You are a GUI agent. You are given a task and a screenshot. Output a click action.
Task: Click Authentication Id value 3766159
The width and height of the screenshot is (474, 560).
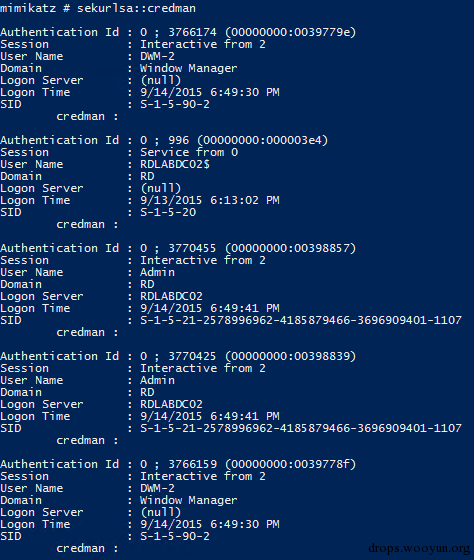(193, 464)
